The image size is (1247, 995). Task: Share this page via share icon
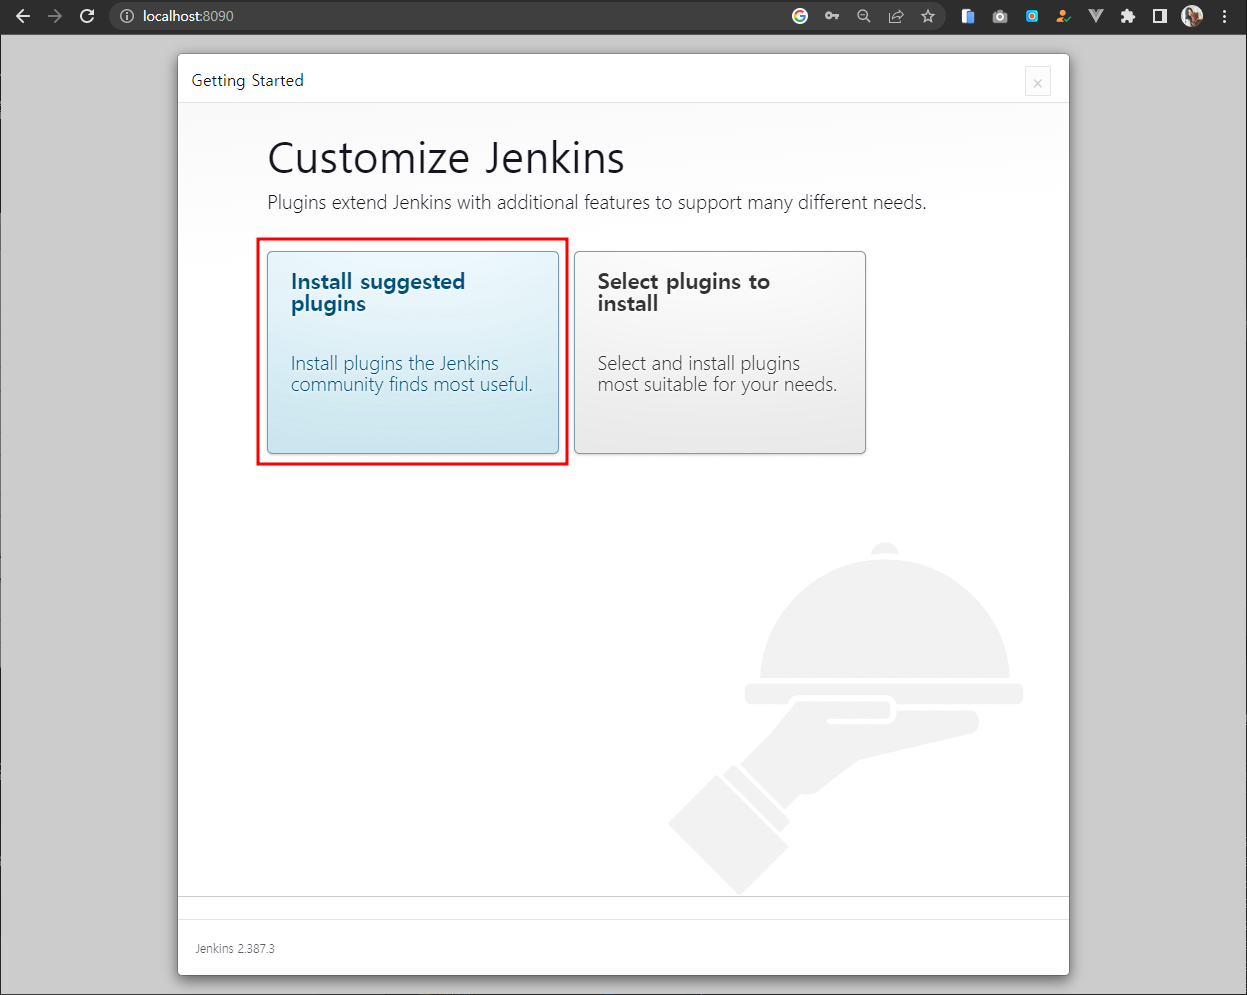coord(896,16)
